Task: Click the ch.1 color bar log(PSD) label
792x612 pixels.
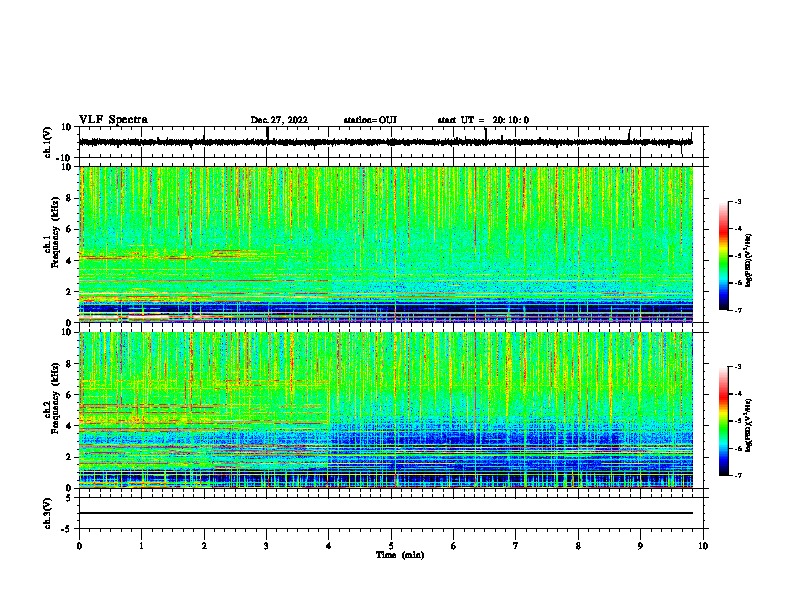Action: tap(749, 260)
